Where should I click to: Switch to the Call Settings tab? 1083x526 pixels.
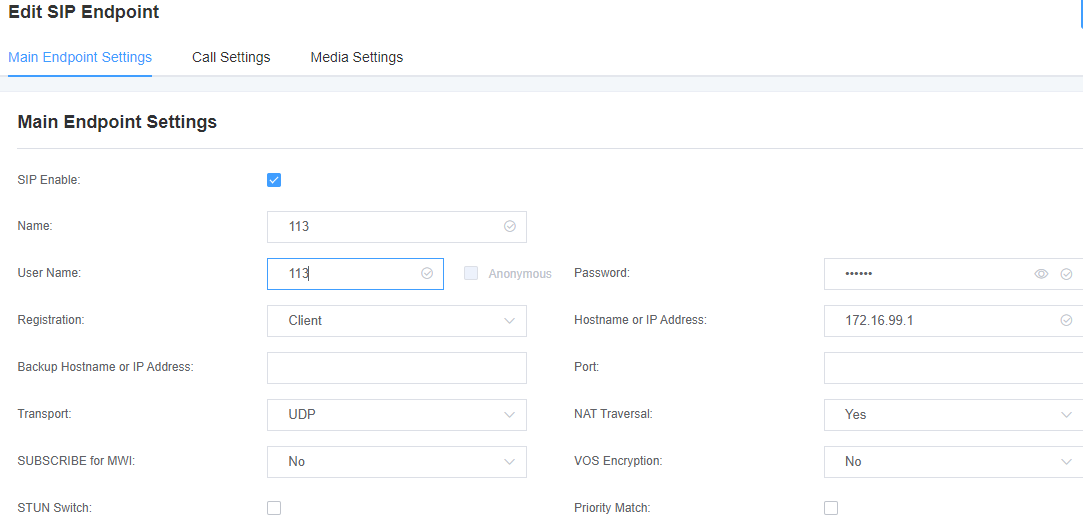[231, 57]
